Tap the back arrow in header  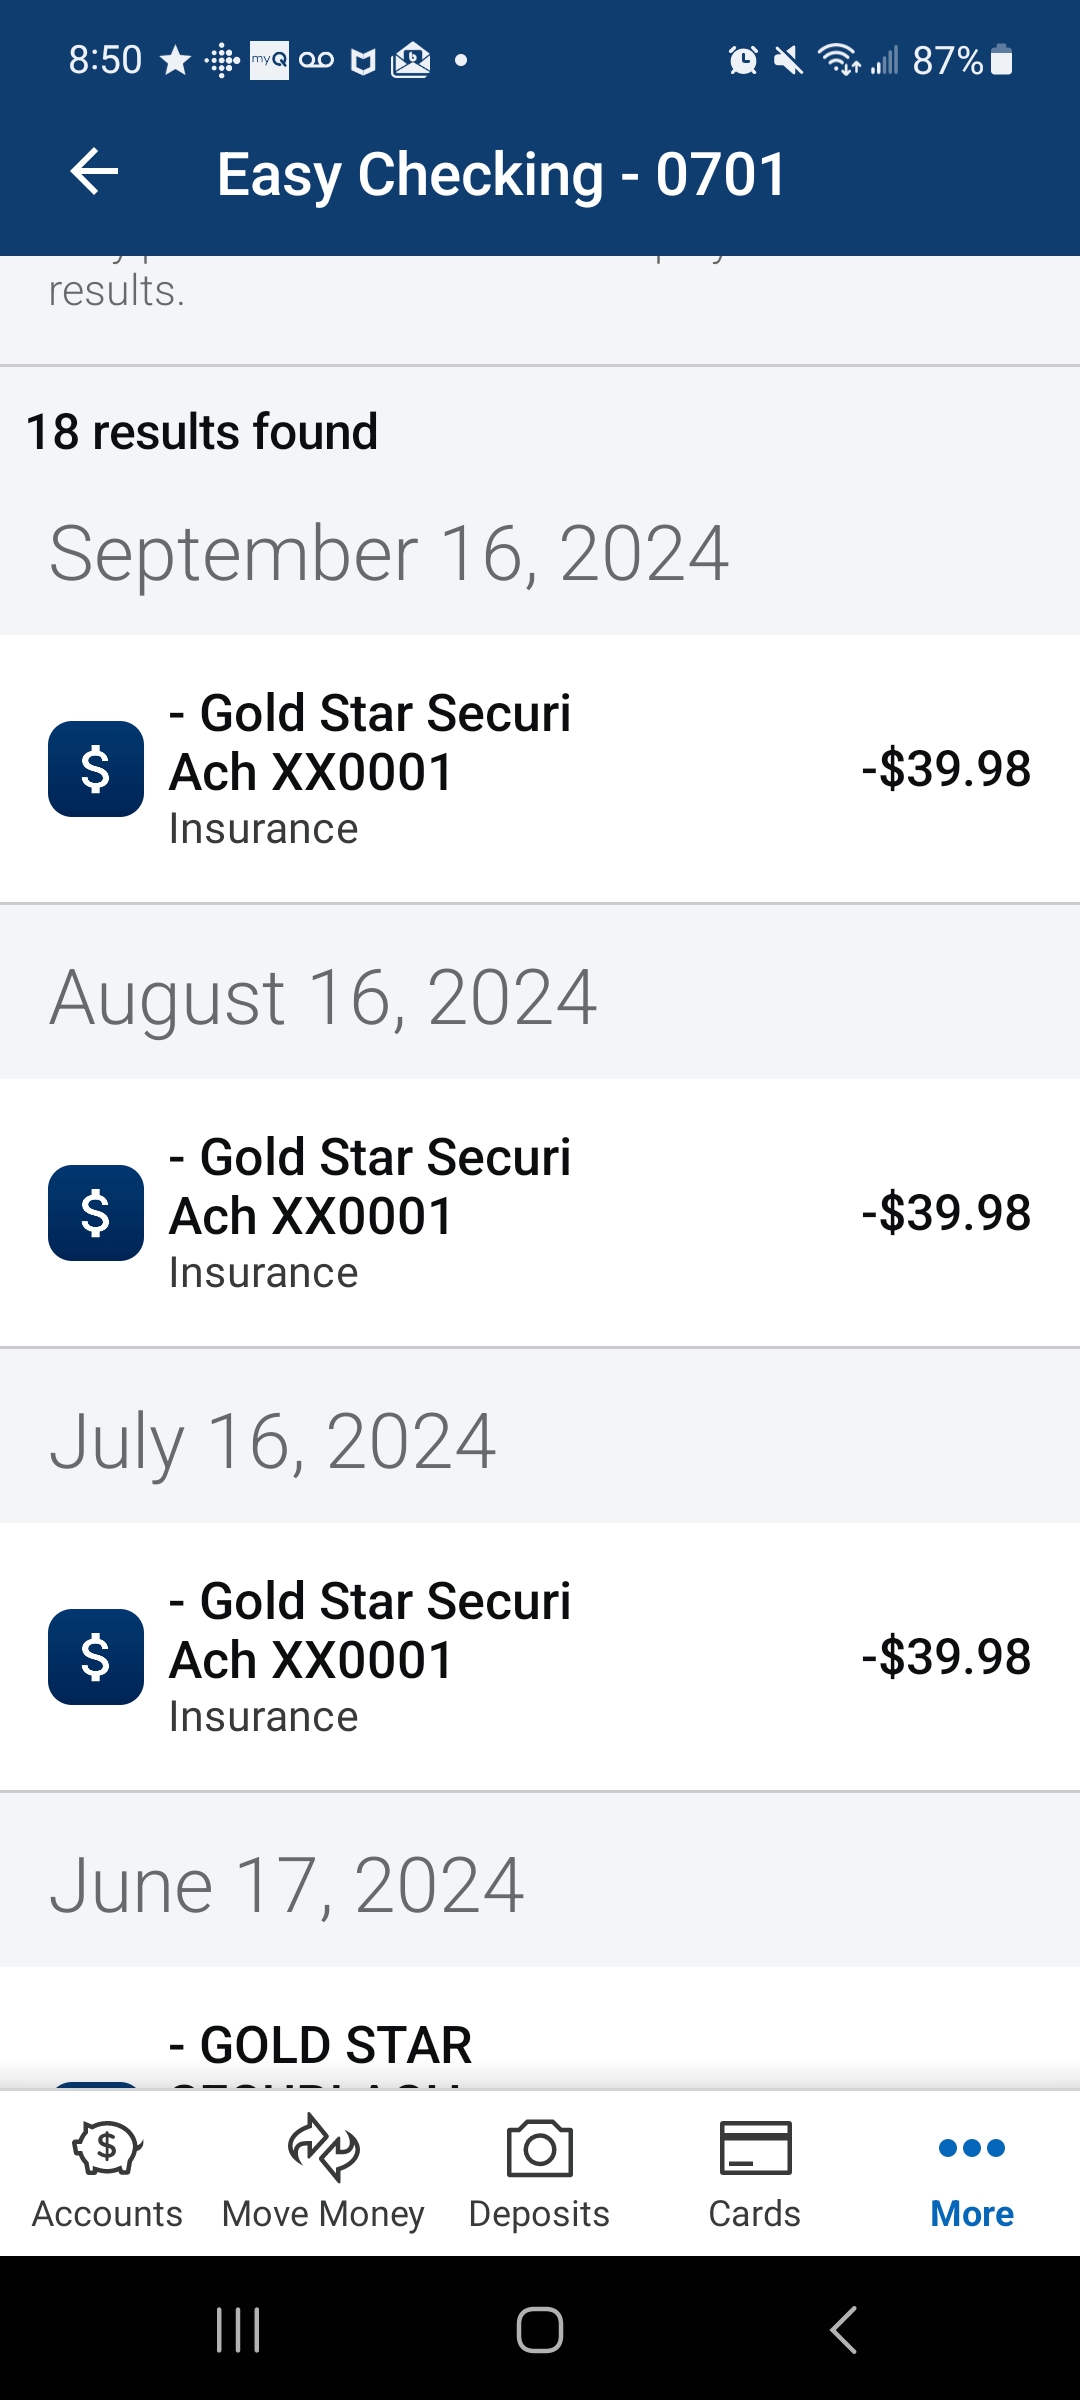click(x=94, y=172)
